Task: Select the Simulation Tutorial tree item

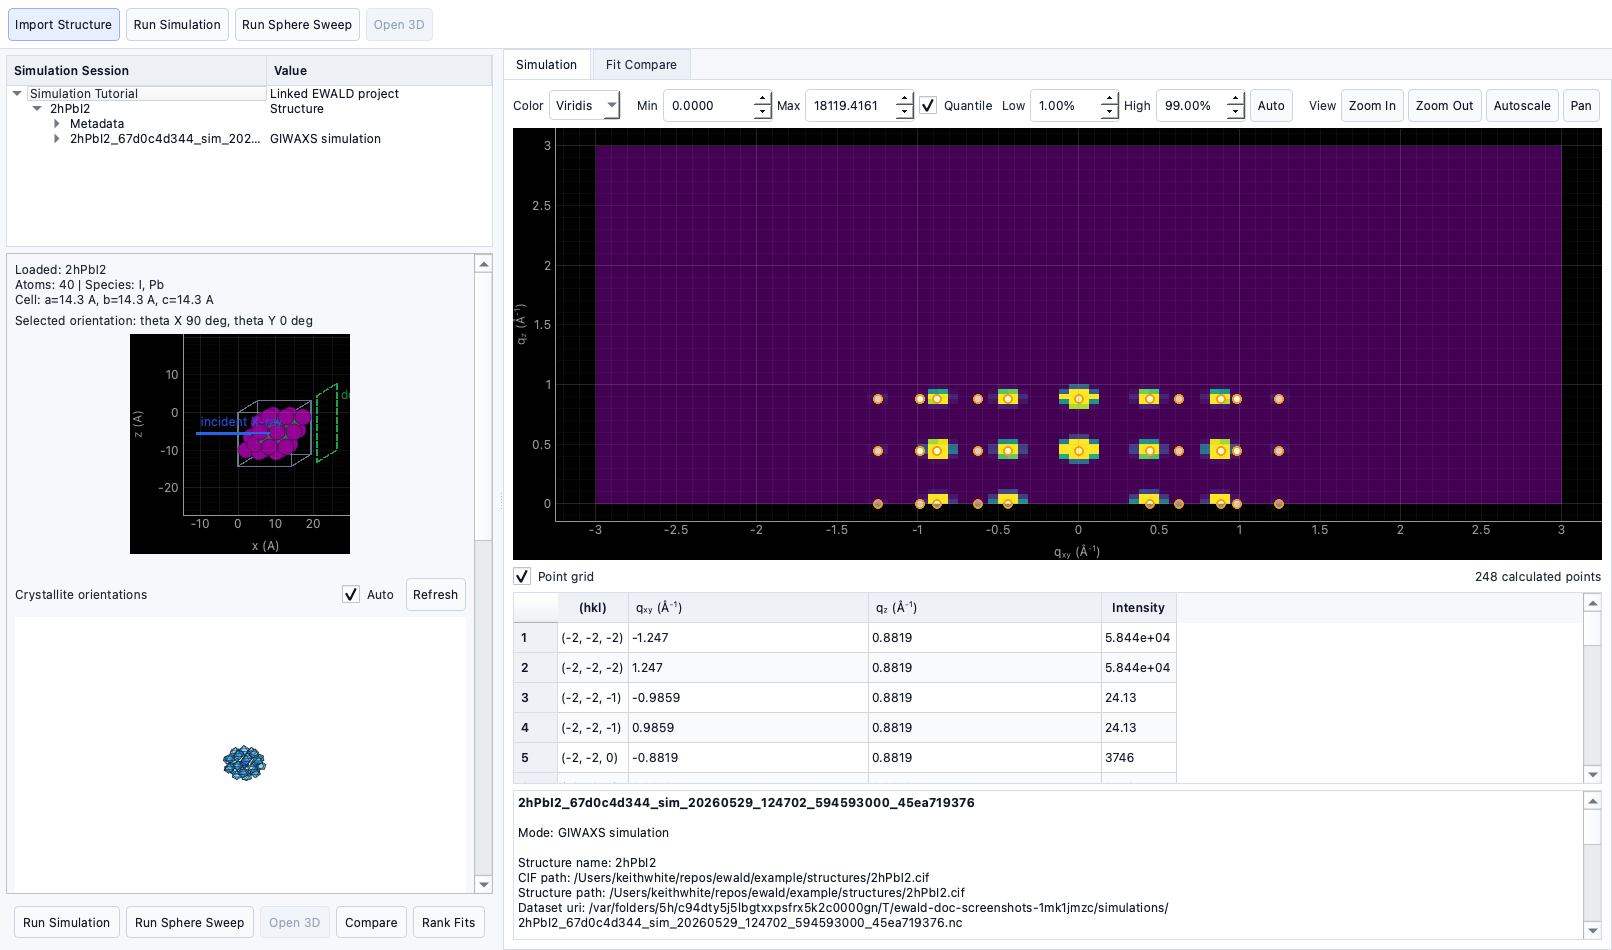Action: 84,94
